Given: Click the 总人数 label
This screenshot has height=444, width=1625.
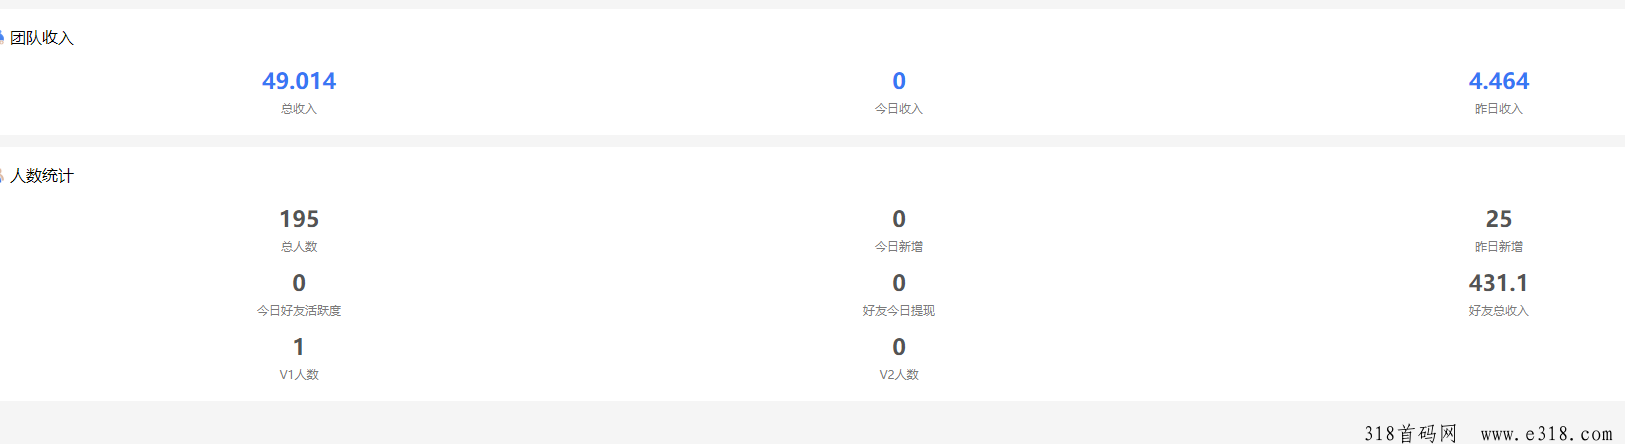Looking at the screenshot, I should (x=299, y=247).
